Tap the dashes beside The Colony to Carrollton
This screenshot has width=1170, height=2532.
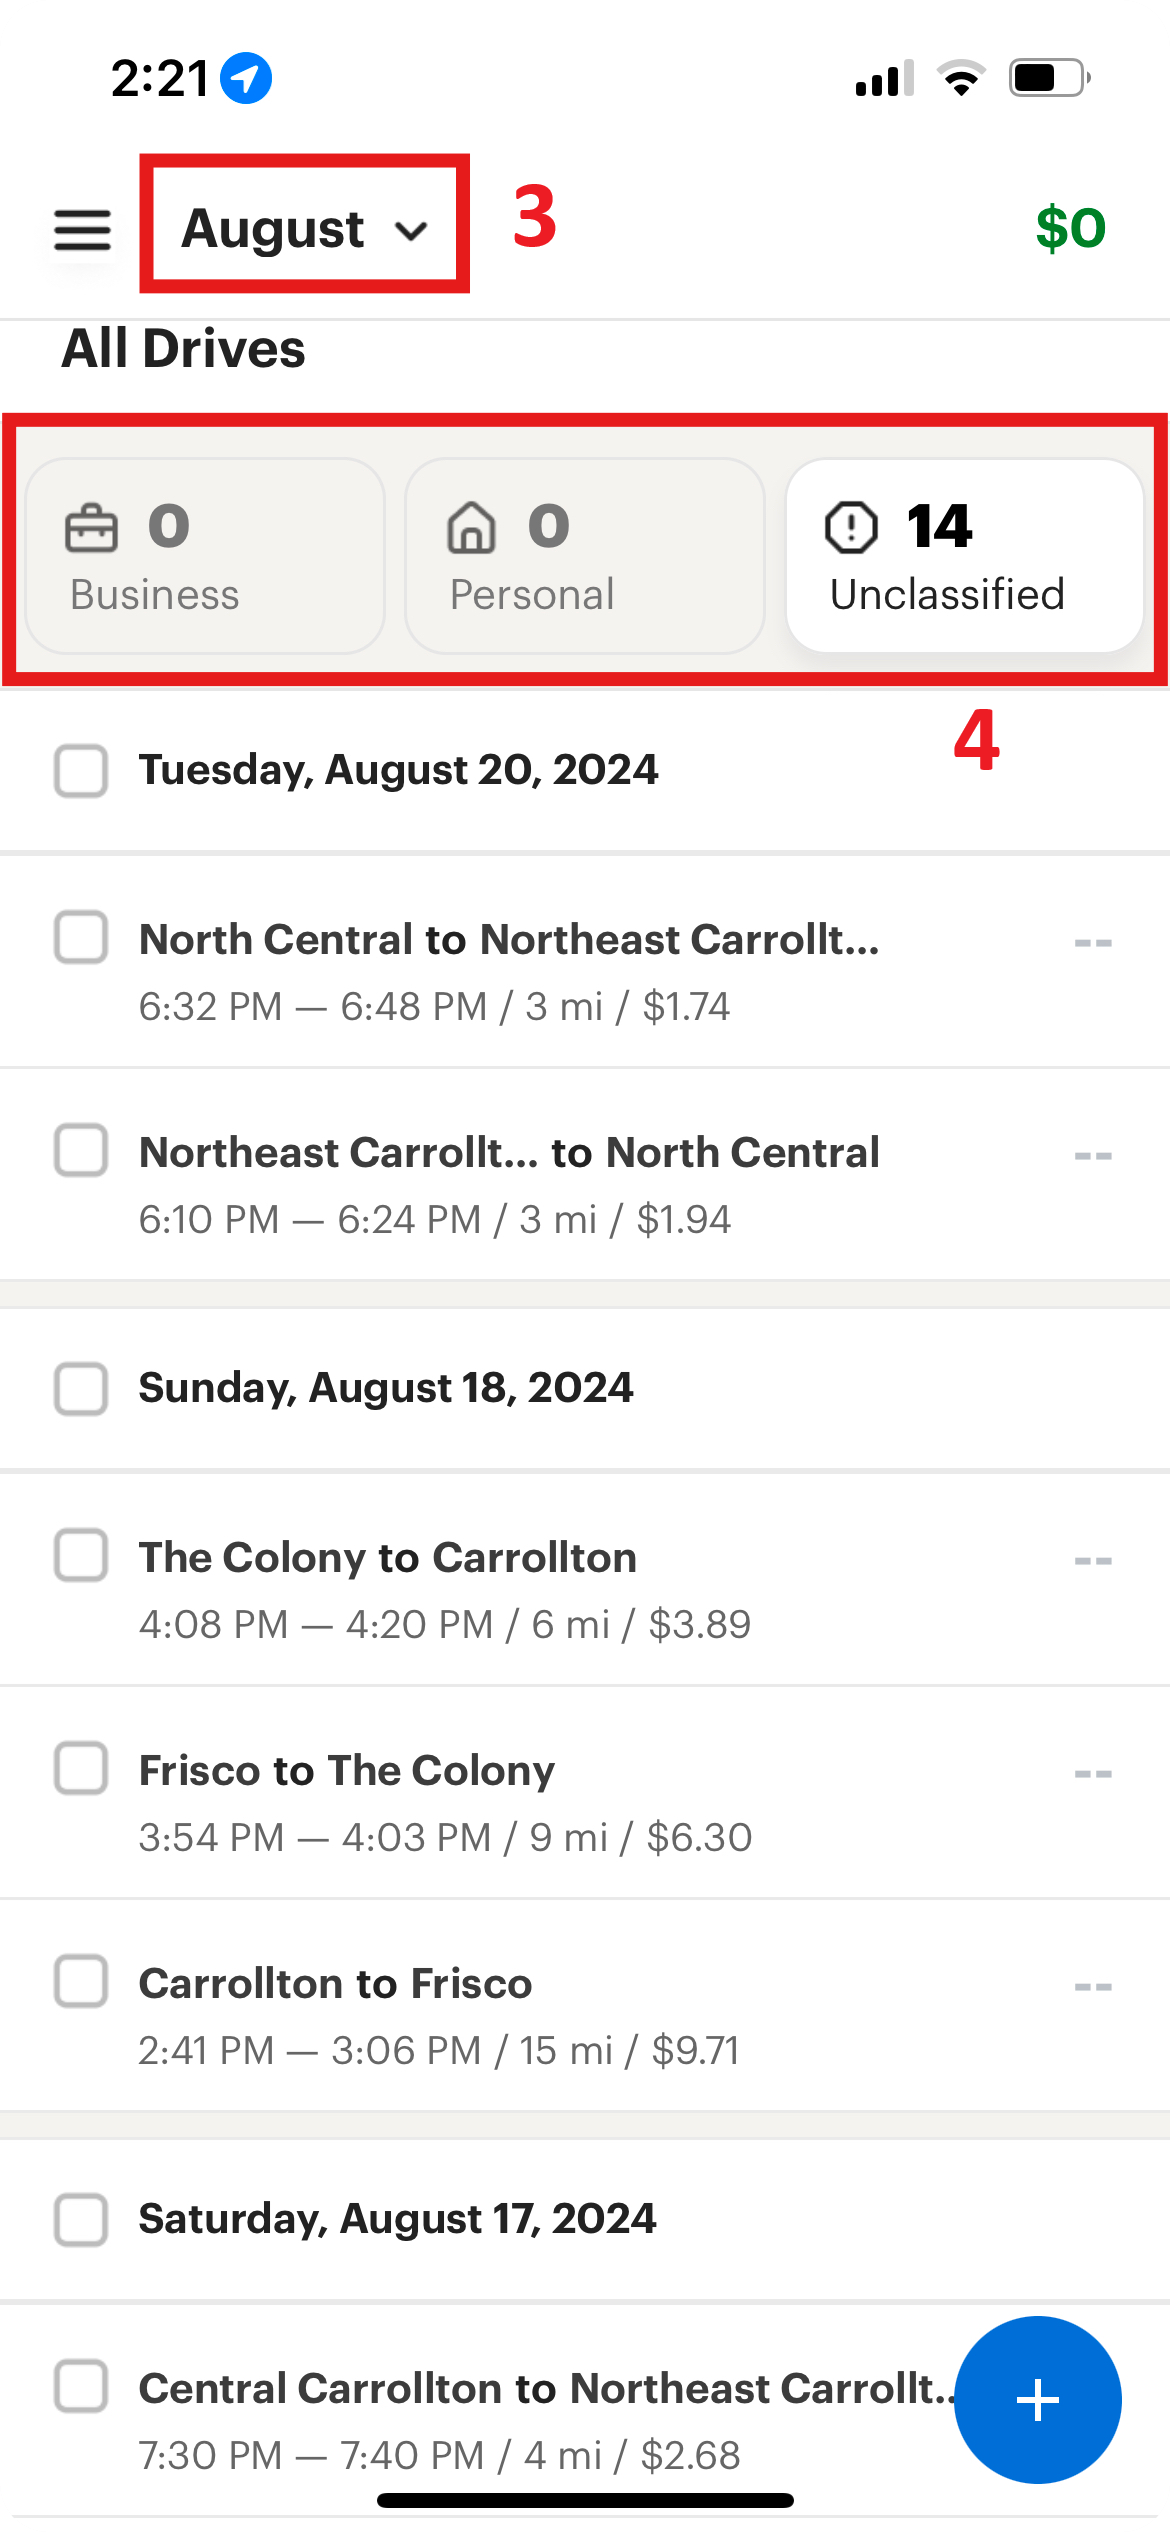point(1093,1561)
